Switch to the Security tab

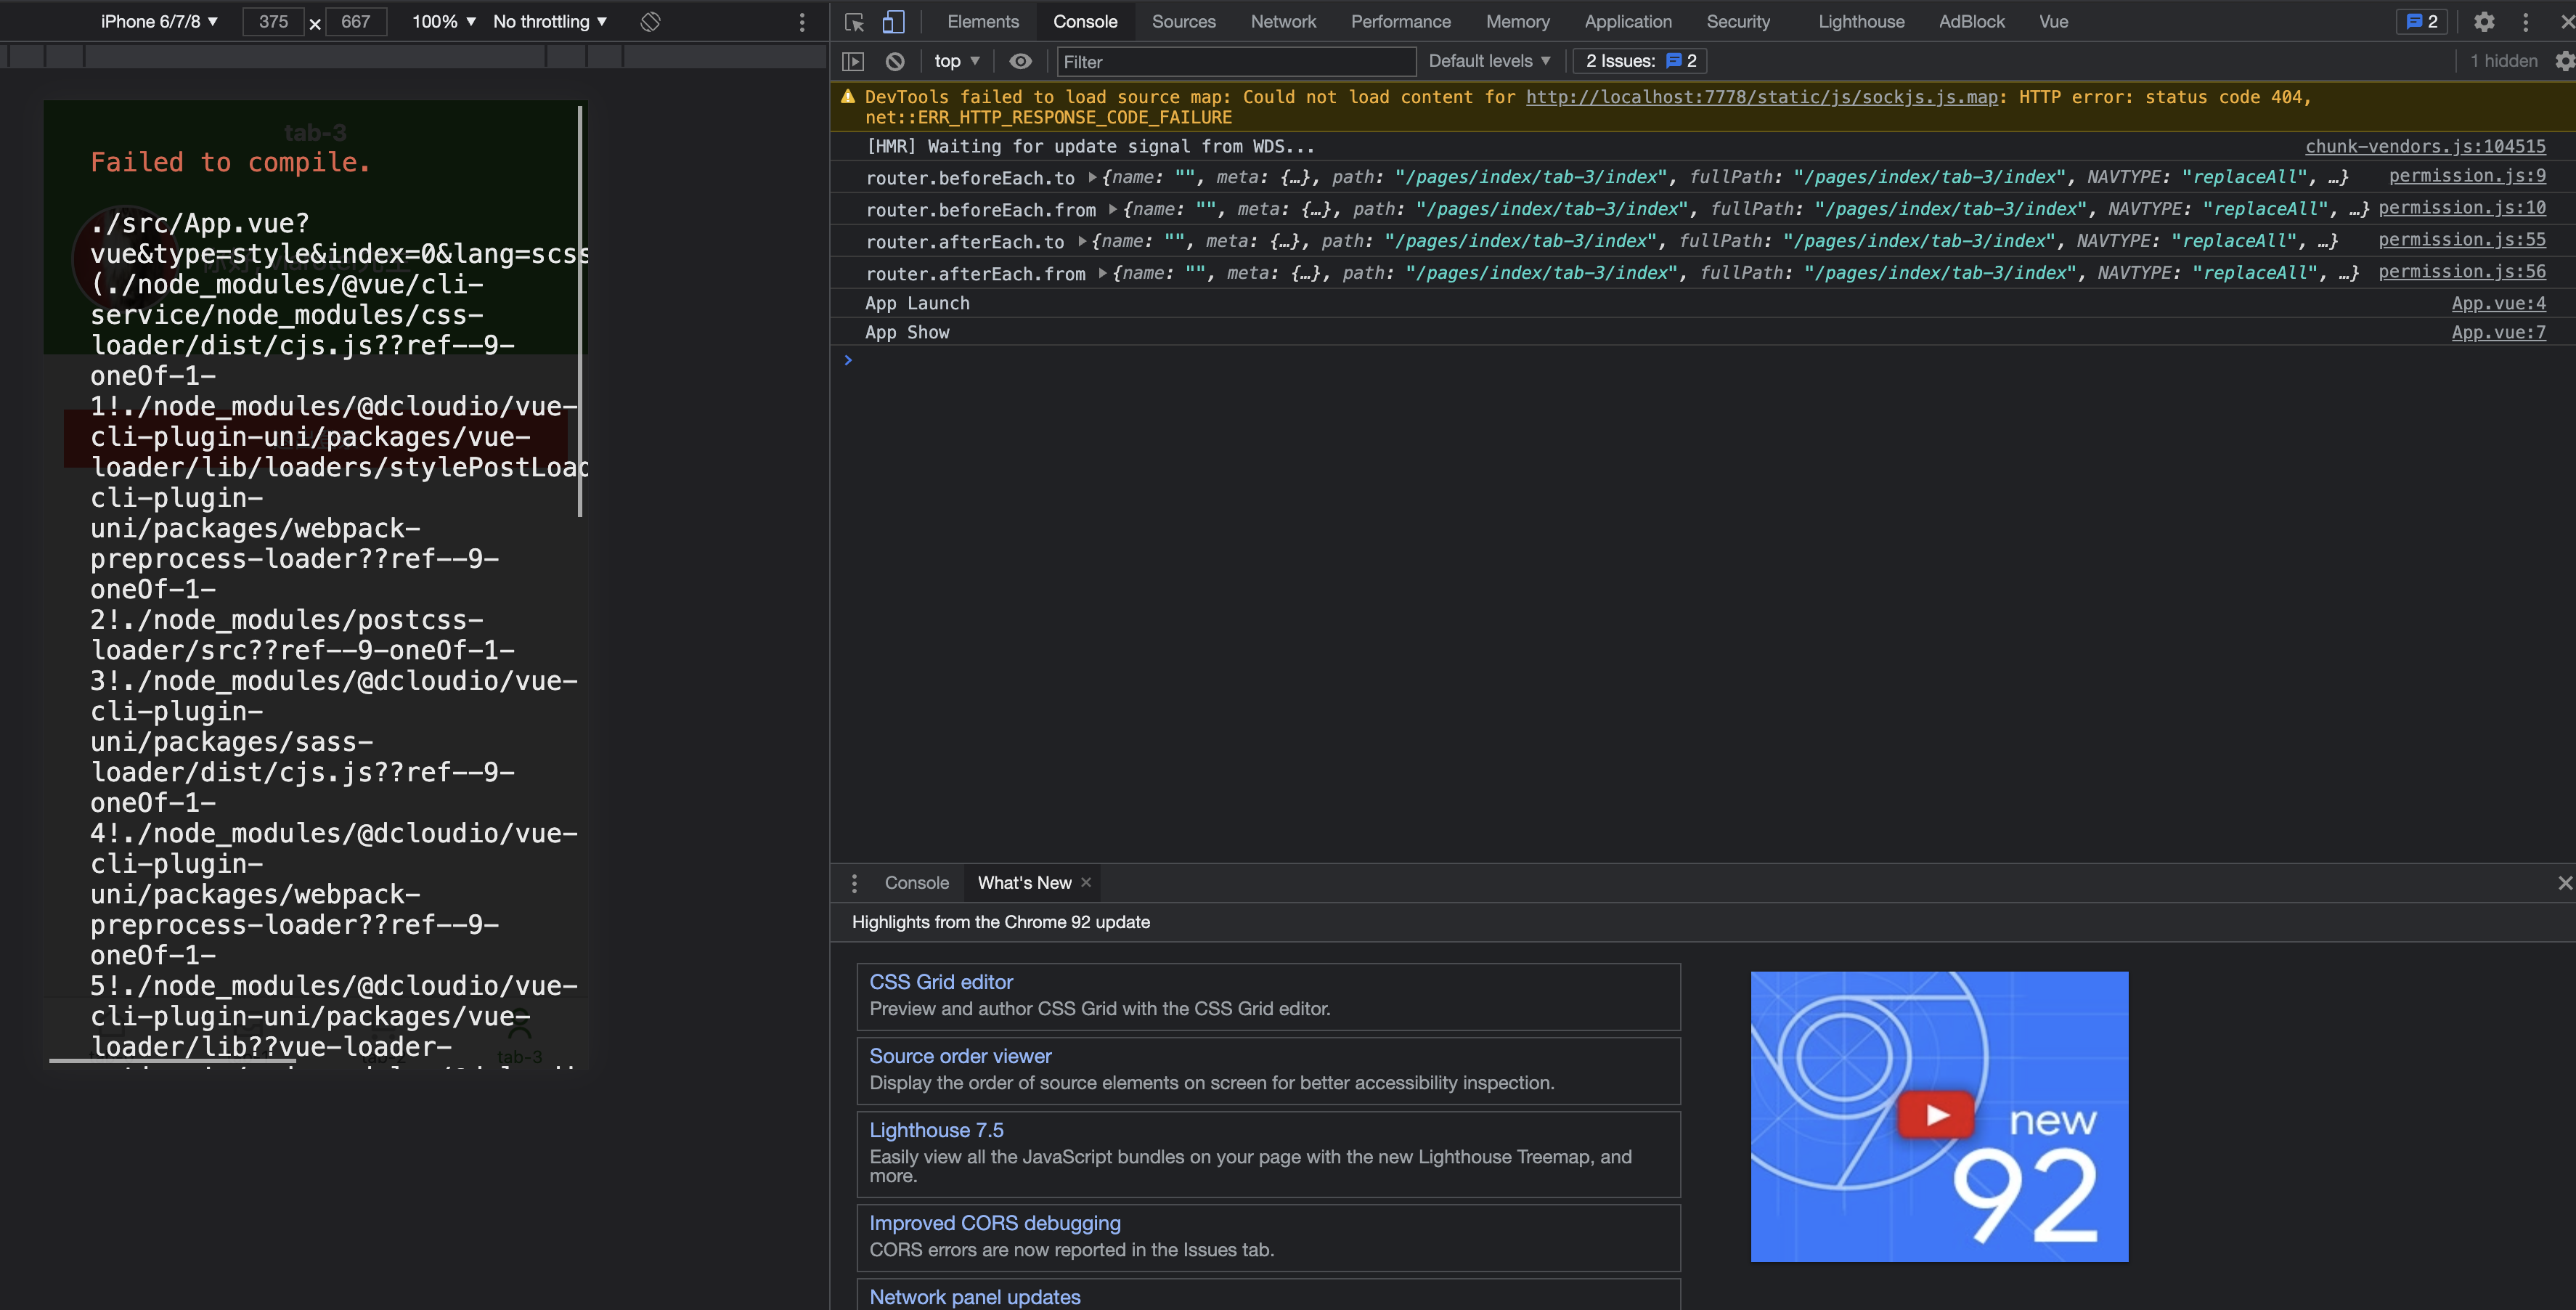click(1738, 22)
